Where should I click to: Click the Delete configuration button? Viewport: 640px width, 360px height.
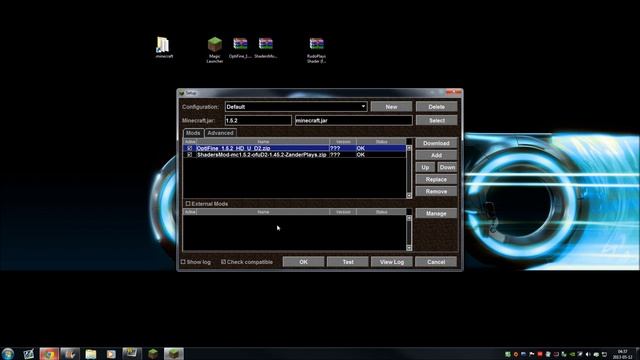[x=436, y=107]
